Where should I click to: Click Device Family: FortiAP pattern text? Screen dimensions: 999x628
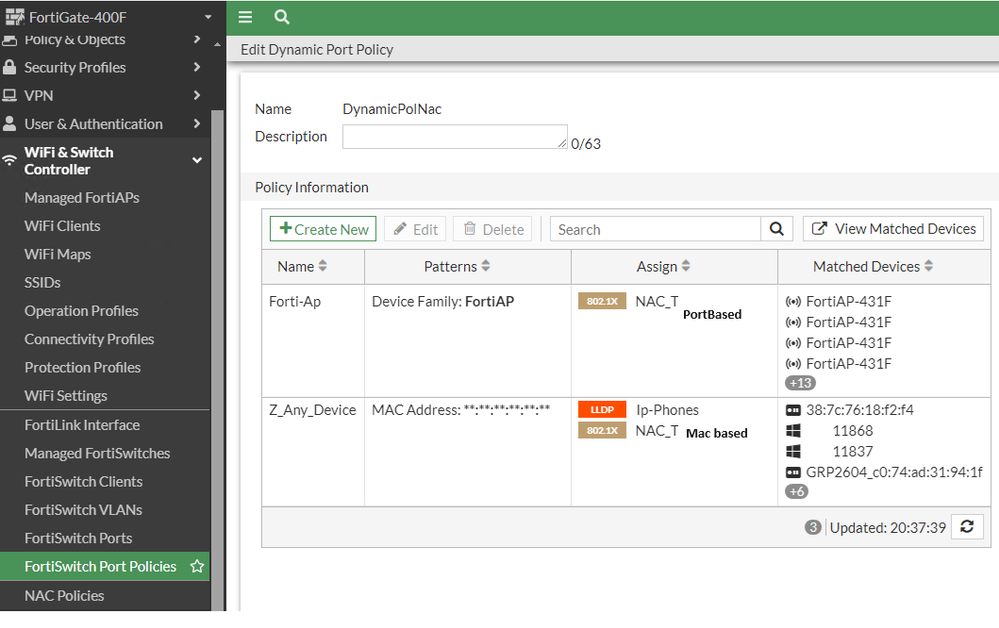[x=443, y=302]
